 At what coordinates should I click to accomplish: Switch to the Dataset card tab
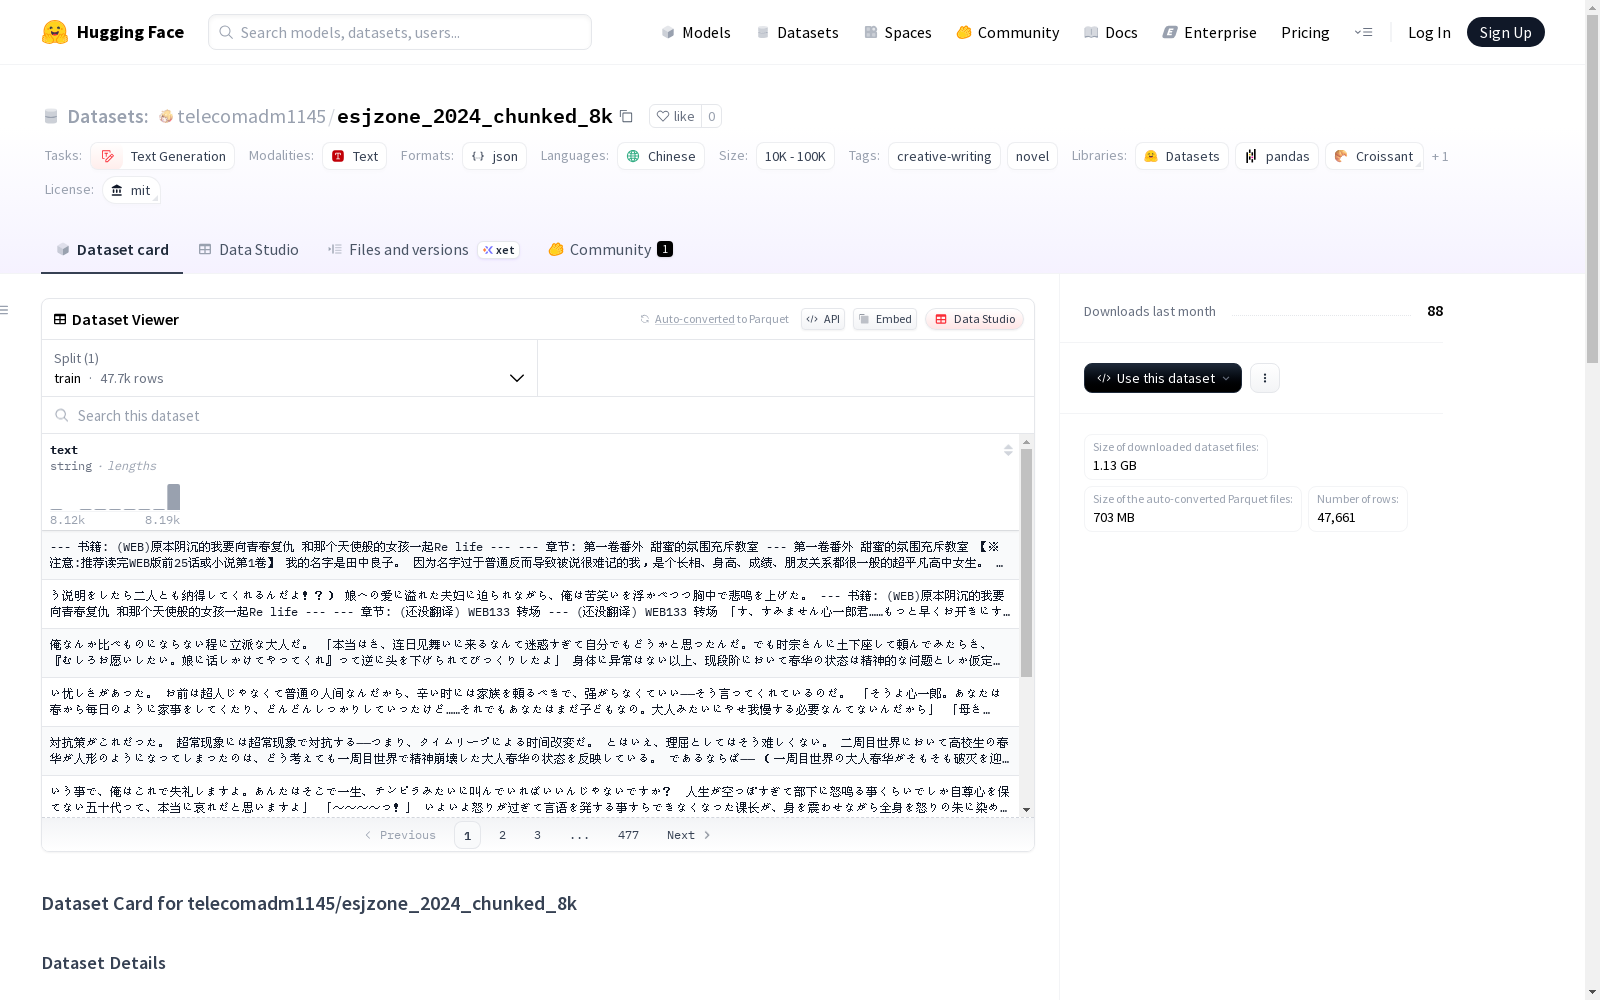[x=112, y=250]
